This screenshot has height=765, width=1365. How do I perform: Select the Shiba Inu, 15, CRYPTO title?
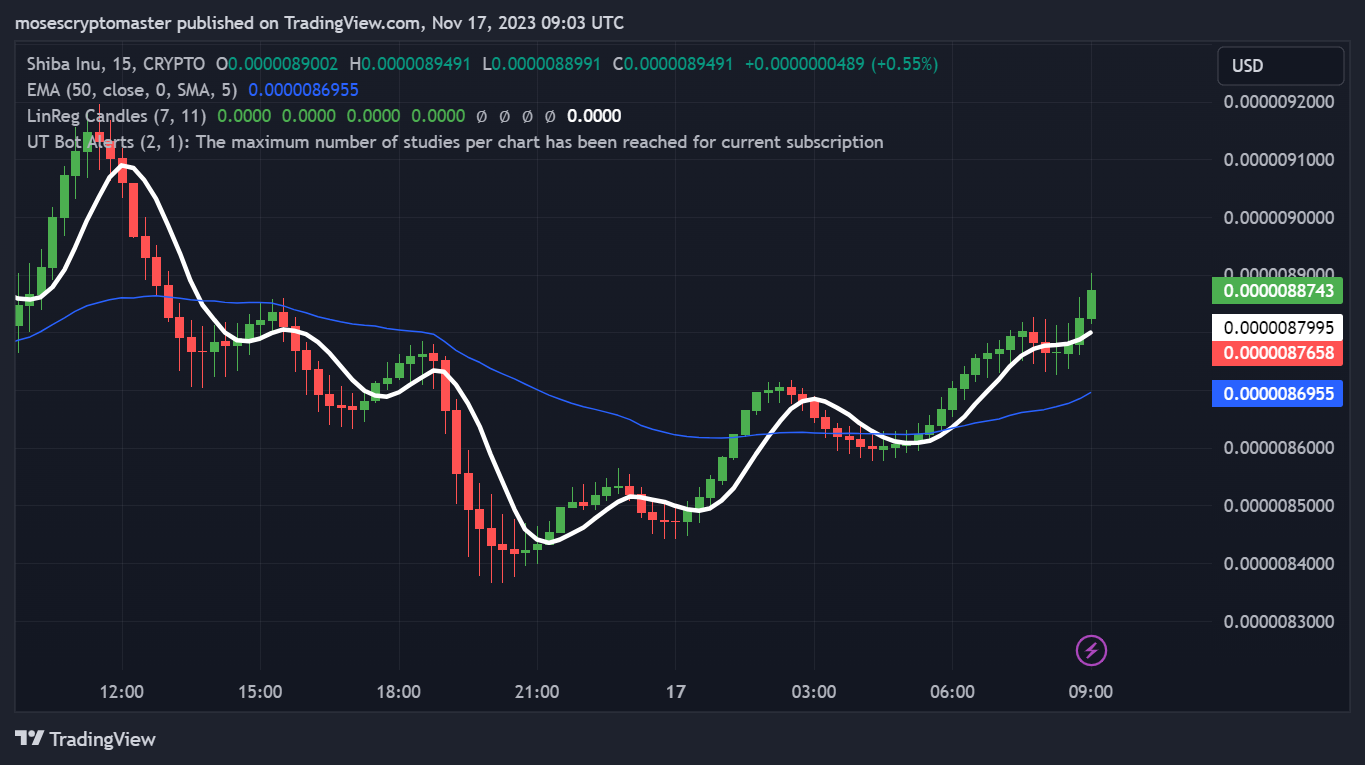point(116,63)
